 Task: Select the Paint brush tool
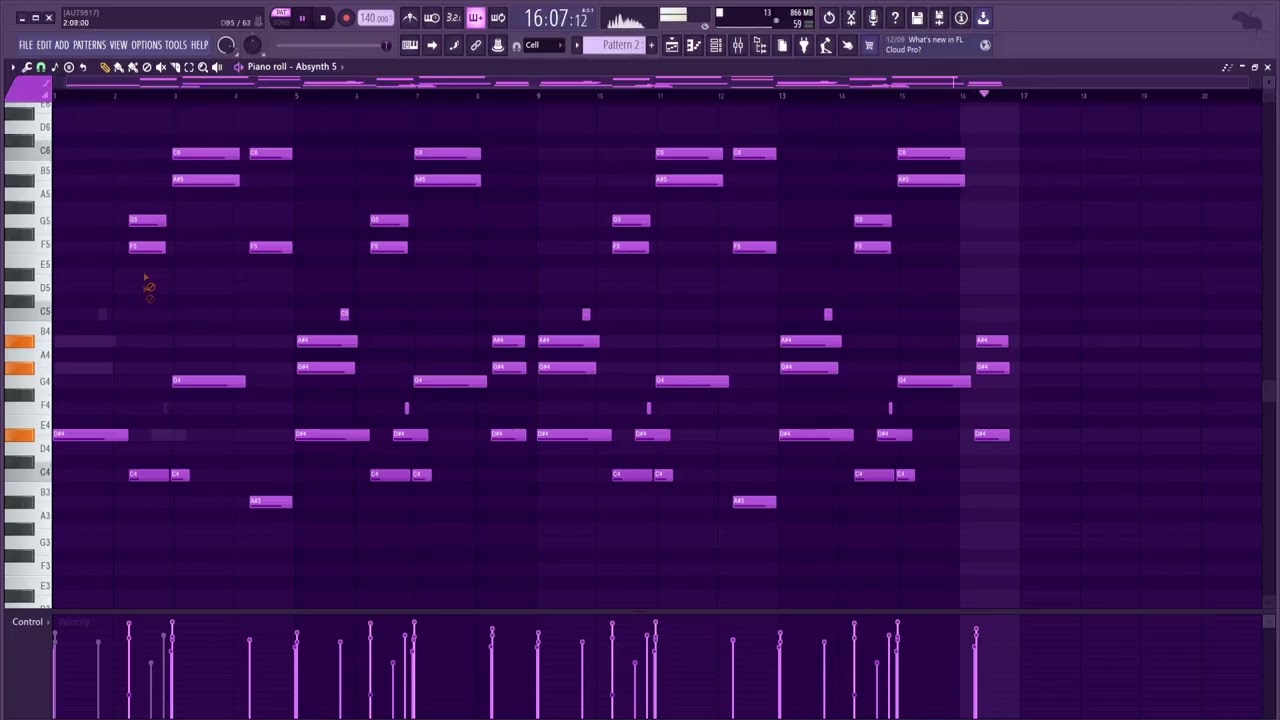(119, 67)
